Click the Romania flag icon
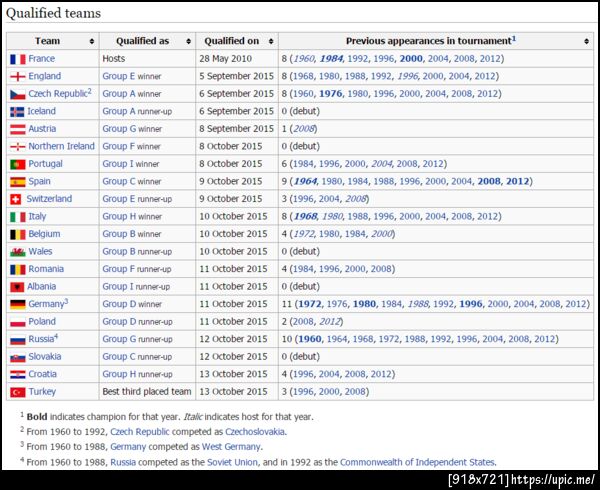 coord(18,270)
